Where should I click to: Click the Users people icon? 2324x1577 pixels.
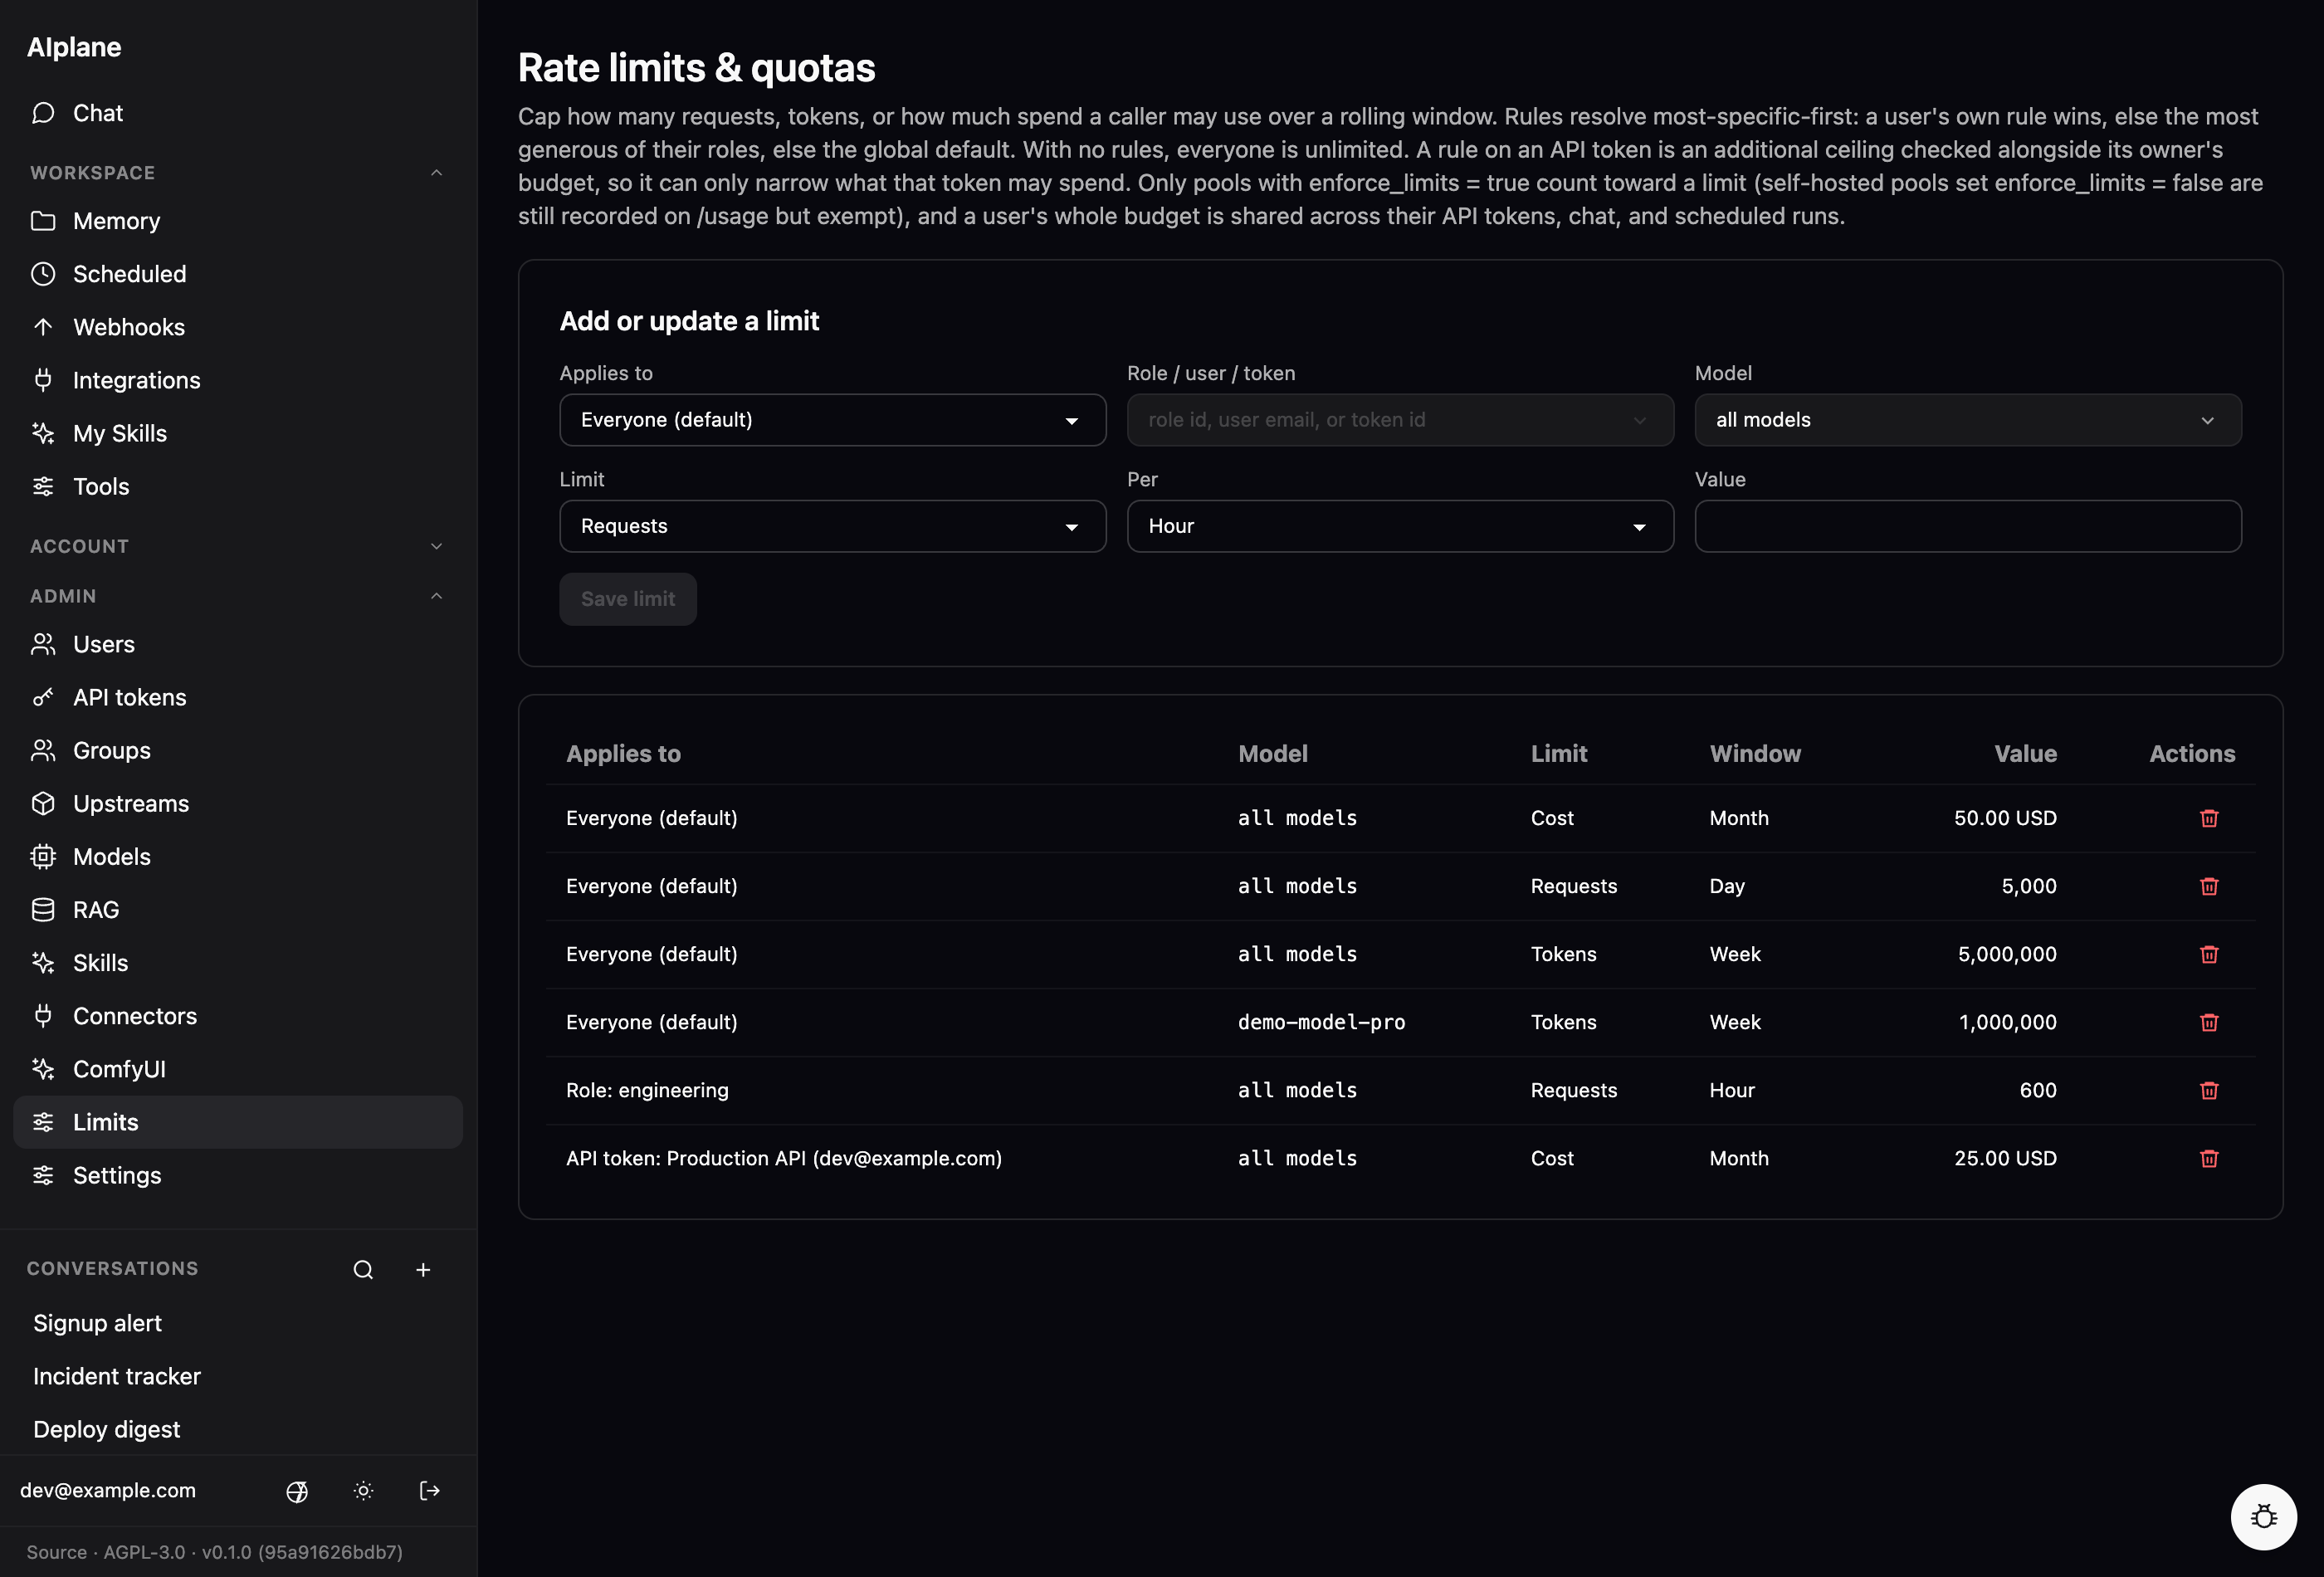click(43, 644)
